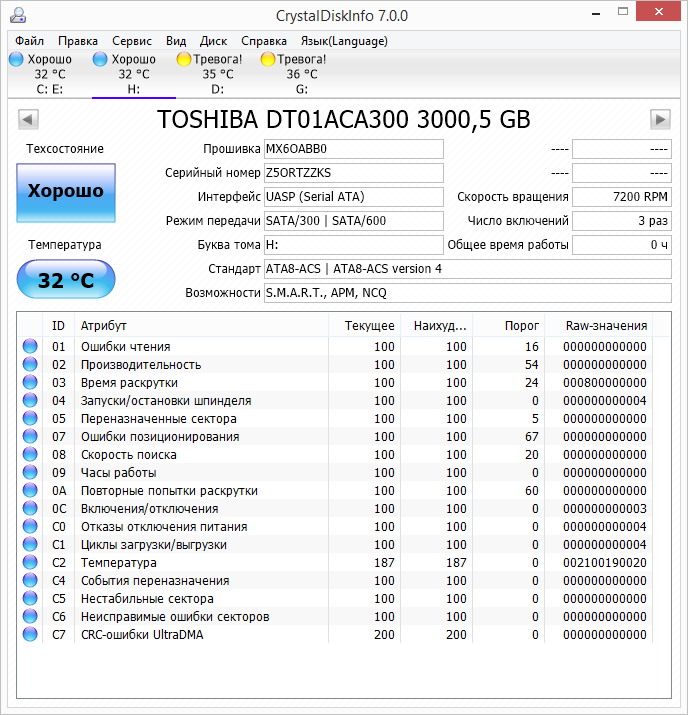Open the Вид menu

(x=176, y=41)
